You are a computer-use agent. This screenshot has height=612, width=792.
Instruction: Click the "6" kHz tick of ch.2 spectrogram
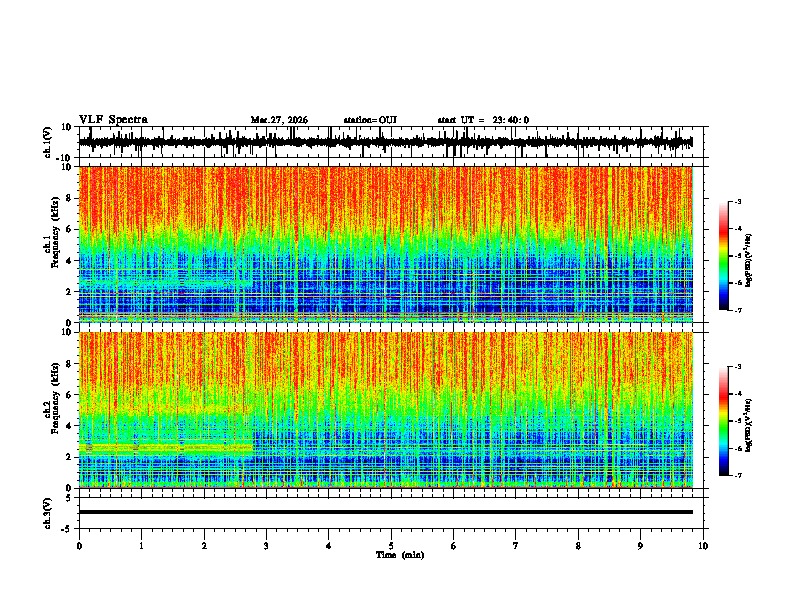[x=69, y=394]
